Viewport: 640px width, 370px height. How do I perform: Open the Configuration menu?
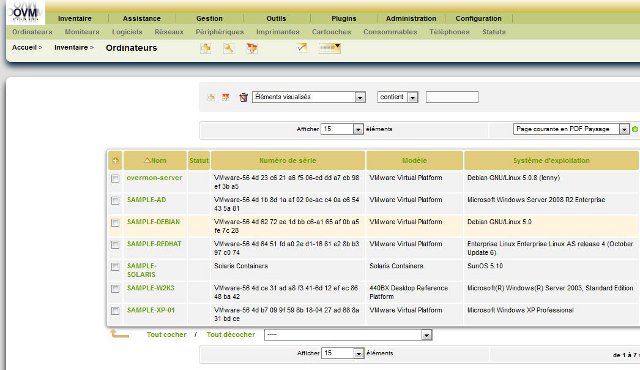pos(478,18)
